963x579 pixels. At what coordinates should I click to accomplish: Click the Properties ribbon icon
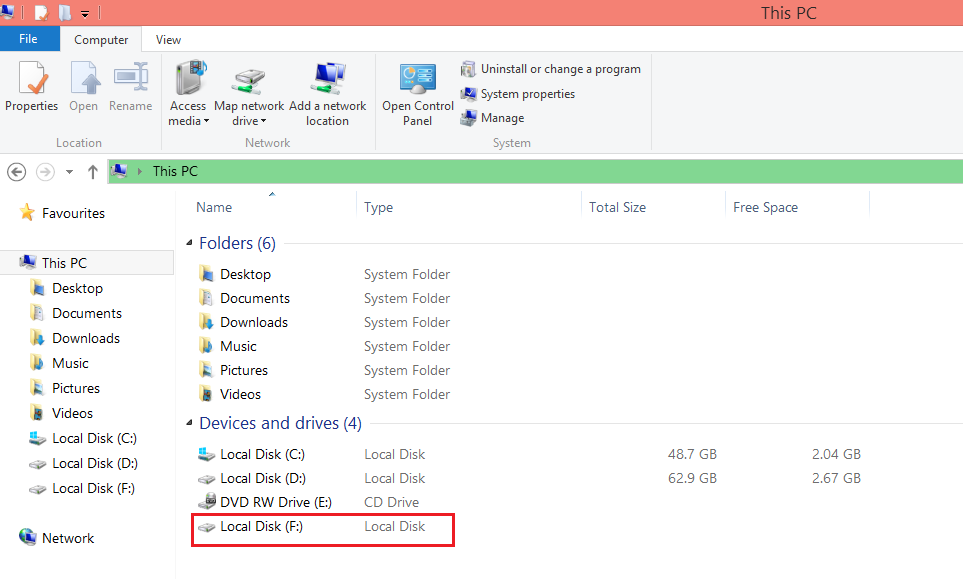(x=32, y=78)
